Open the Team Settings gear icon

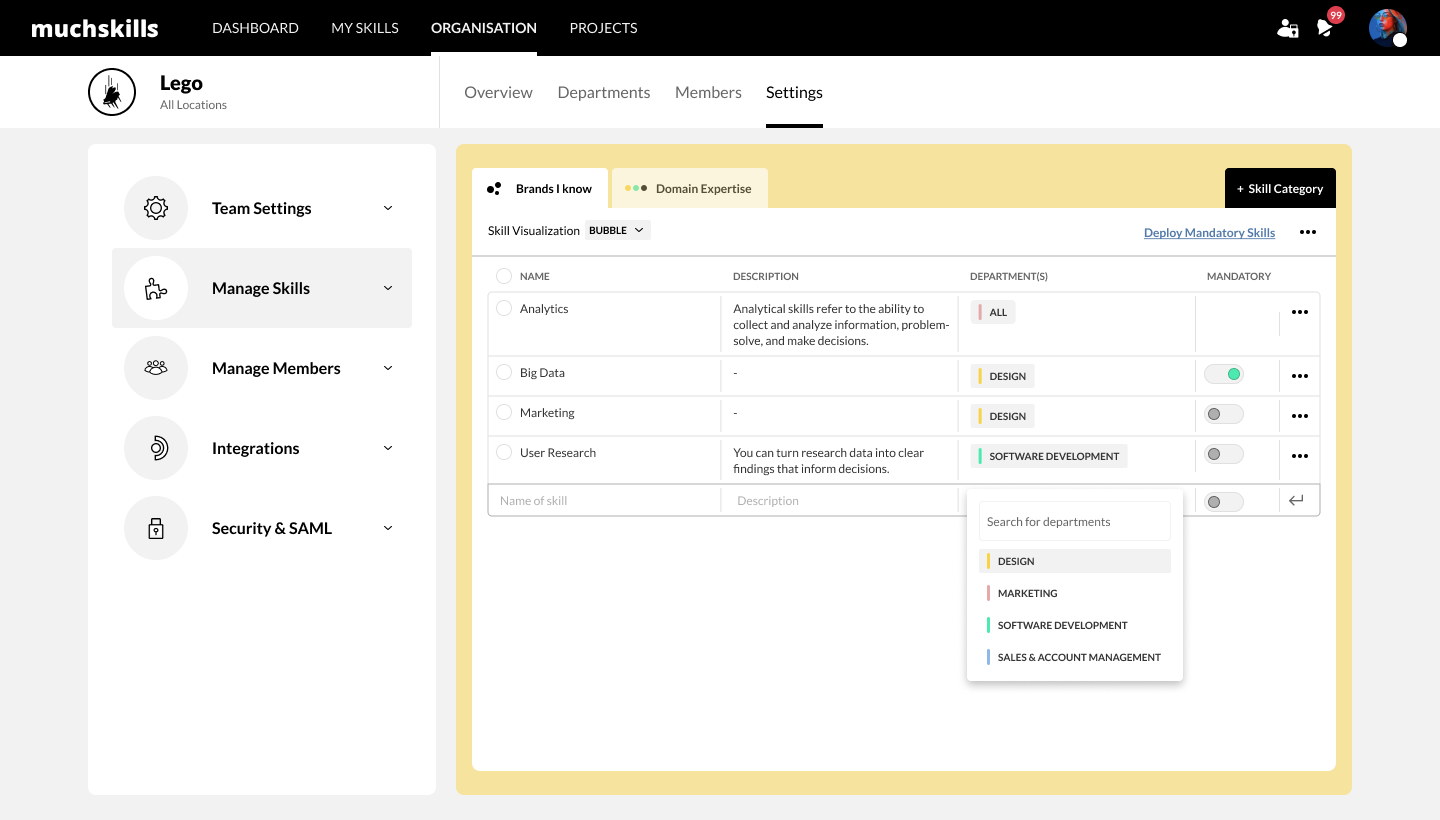(156, 208)
